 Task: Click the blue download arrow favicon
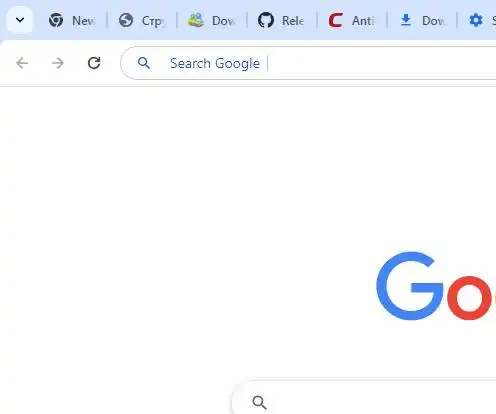pos(406,21)
